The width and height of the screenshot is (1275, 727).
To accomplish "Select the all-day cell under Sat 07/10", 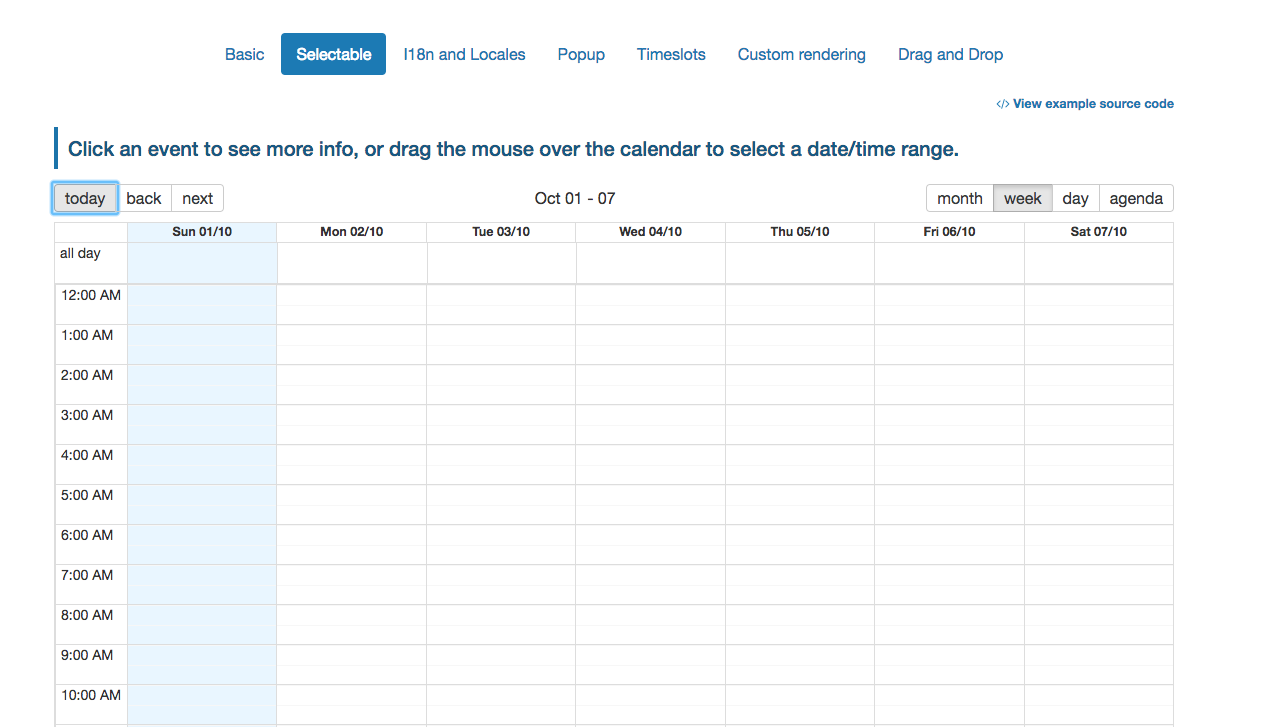I will 1099,263.
